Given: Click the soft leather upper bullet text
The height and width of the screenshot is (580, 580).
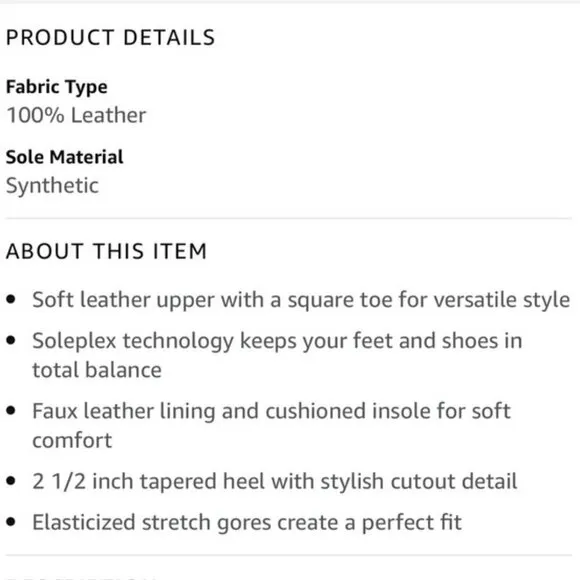Looking at the screenshot, I should (x=301, y=300).
